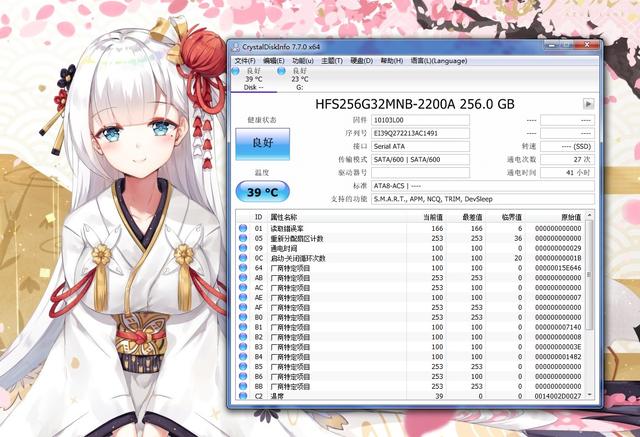The image size is (640, 437).
Task: Click the empty drive letter field
Action: [x=420, y=173]
